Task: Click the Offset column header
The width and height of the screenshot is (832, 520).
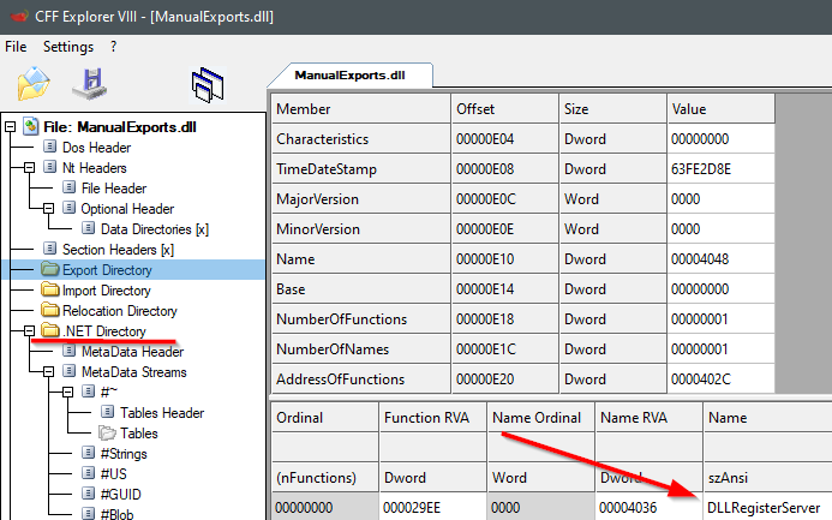Action: (x=505, y=109)
